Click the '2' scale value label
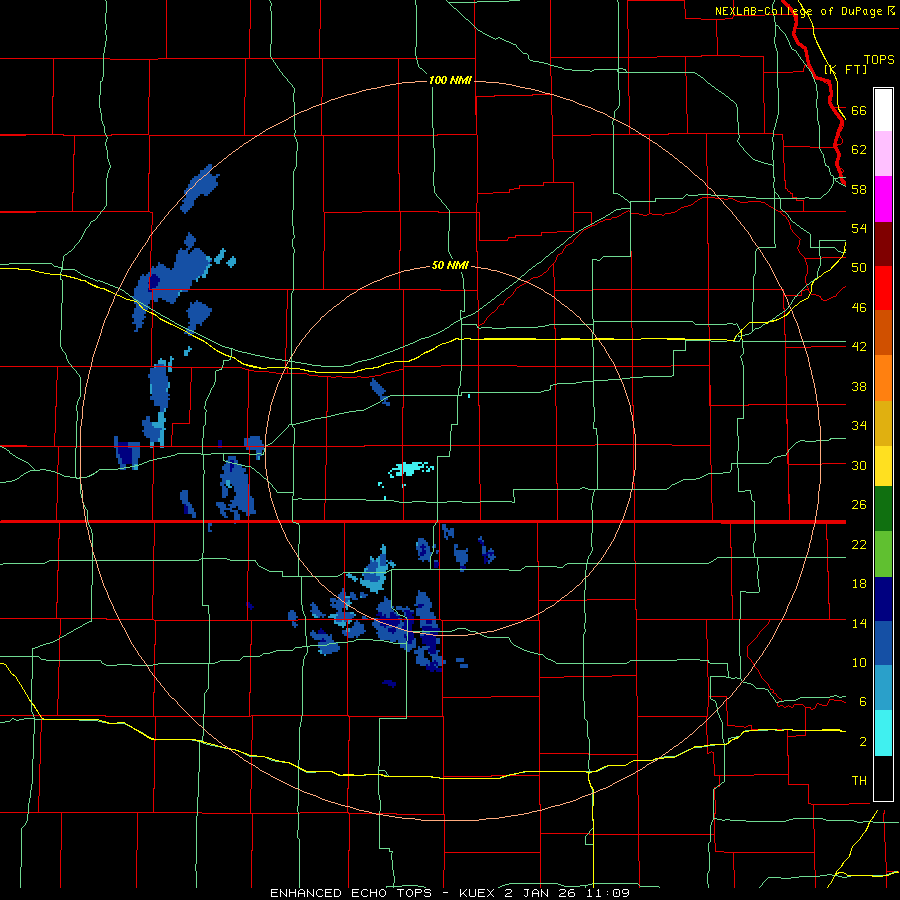Screen dimensions: 900x900 point(863,742)
